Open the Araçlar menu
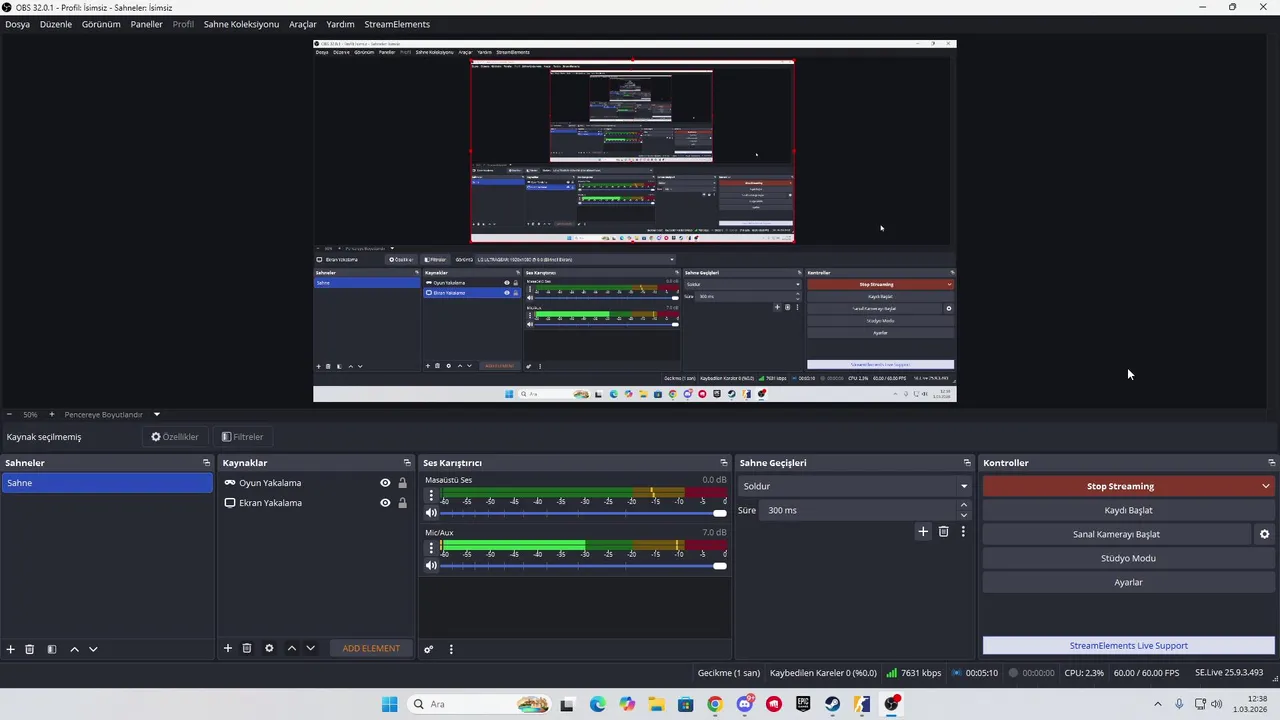 pyautogui.click(x=303, y=24)
